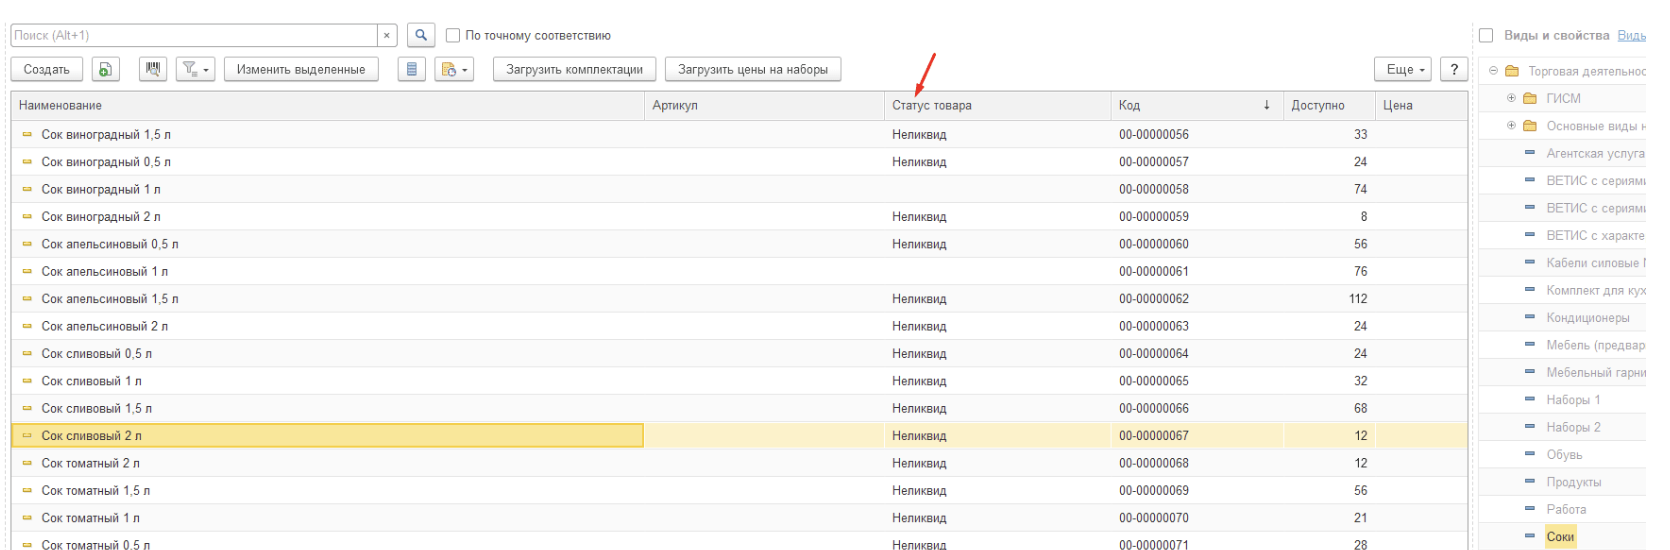This screenshot has width=1670, height=550.
Task: Toggle the Виды и свойства checkbox
Action: click(x=1486, y=35)
